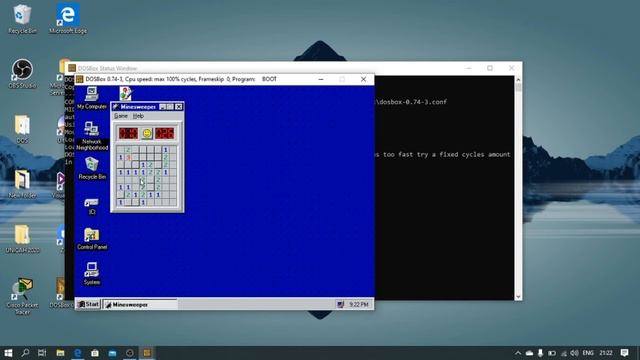Click the Minesweeper mine counter display
Viewport: 640px width, 360px height.
pos(128,133)
